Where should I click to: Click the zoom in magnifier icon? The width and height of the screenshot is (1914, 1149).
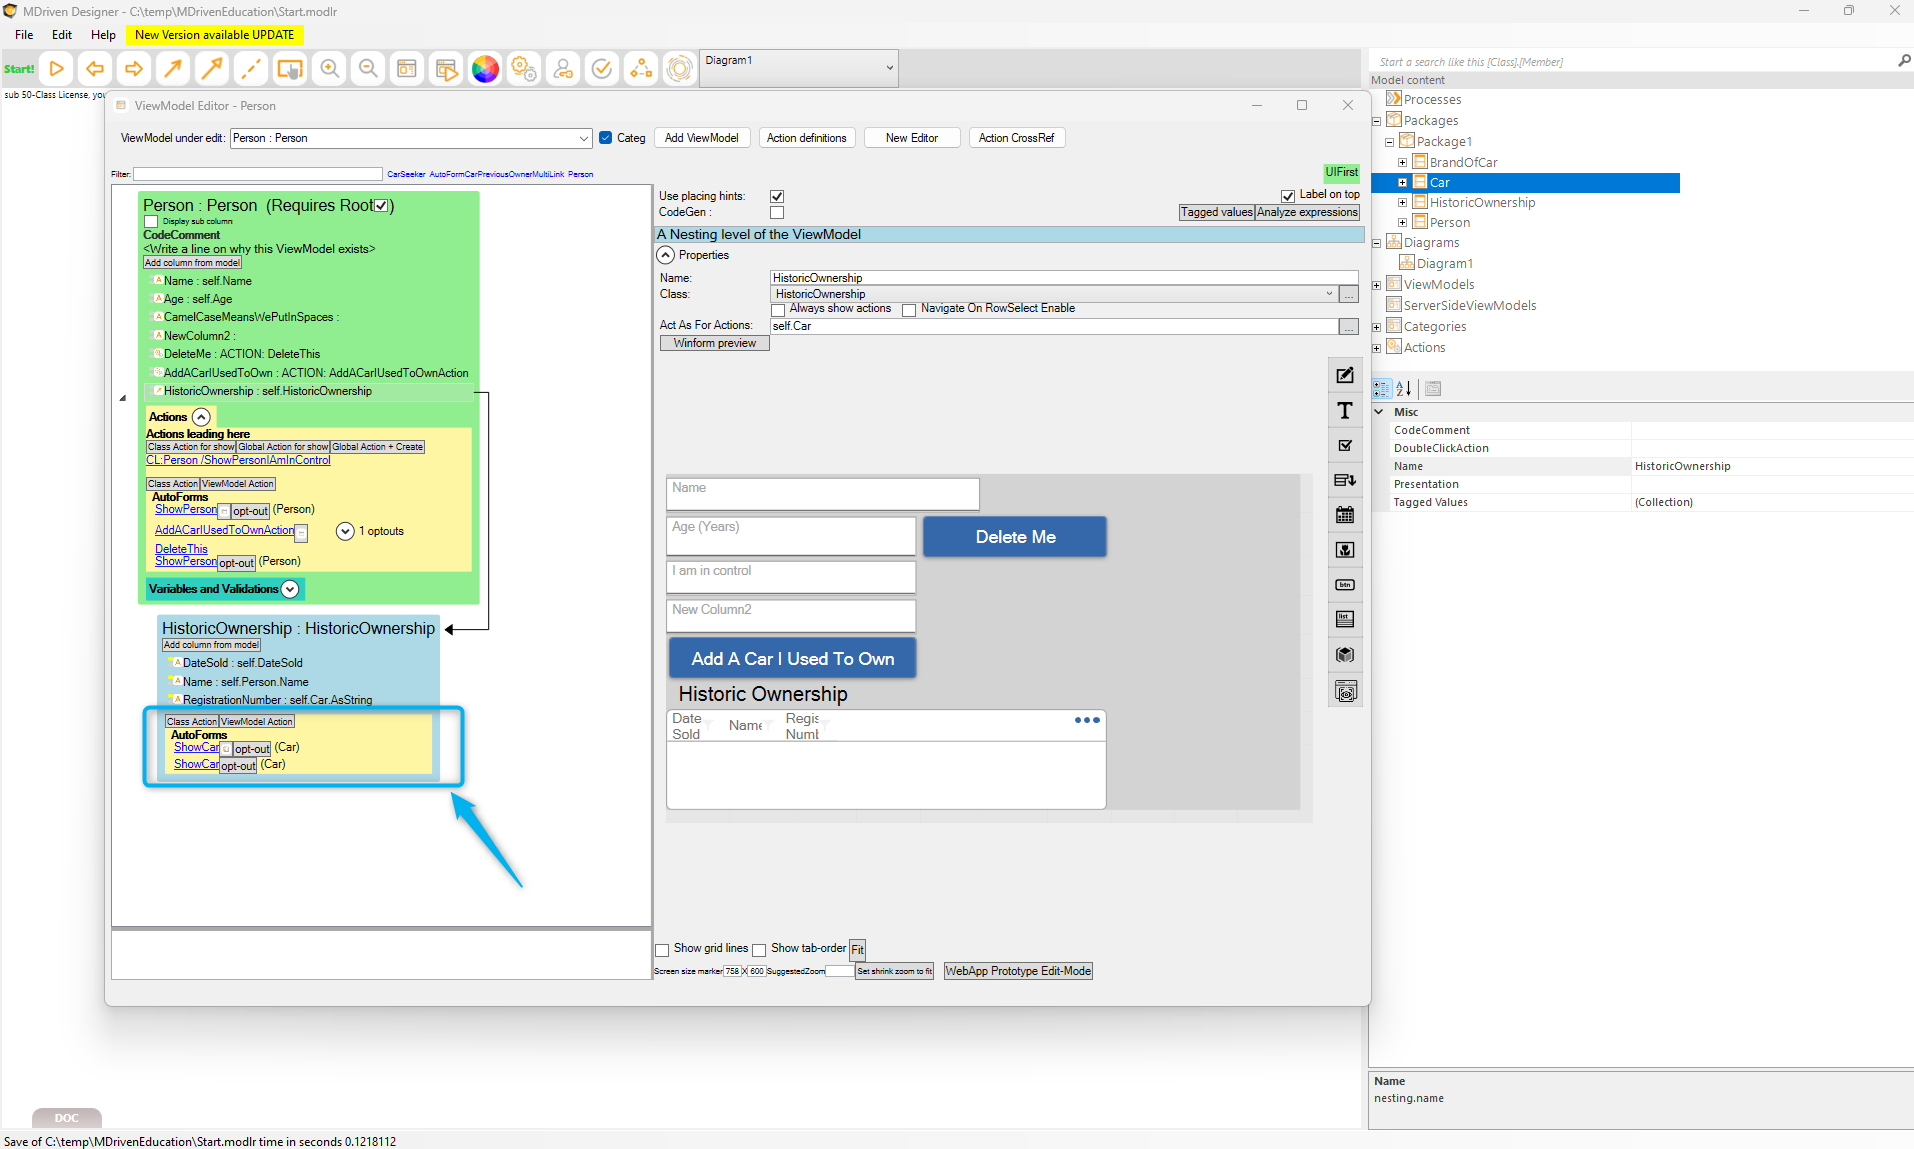[x=329, y=69]
